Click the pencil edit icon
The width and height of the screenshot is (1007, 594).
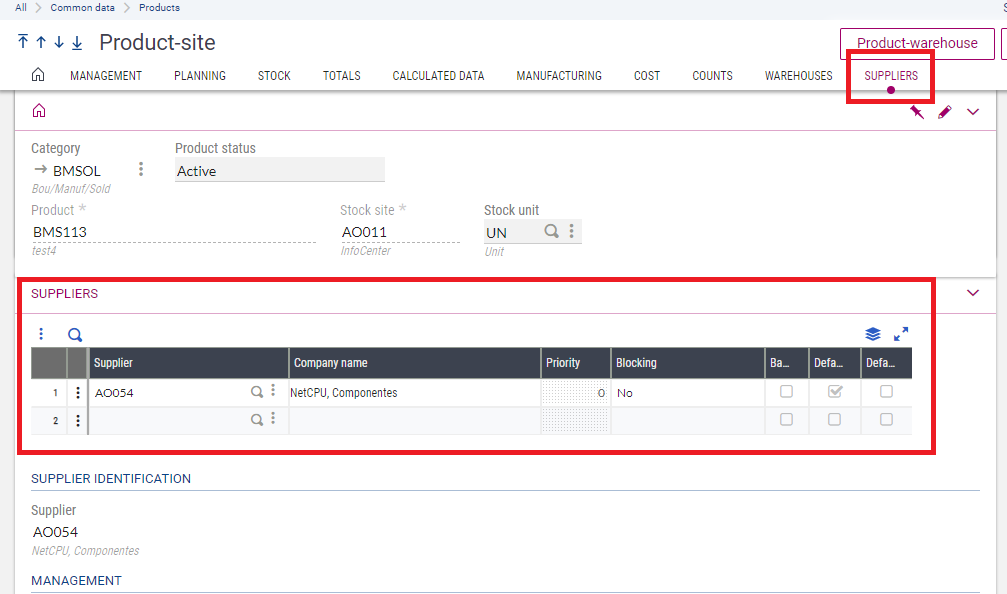point(944,112)
